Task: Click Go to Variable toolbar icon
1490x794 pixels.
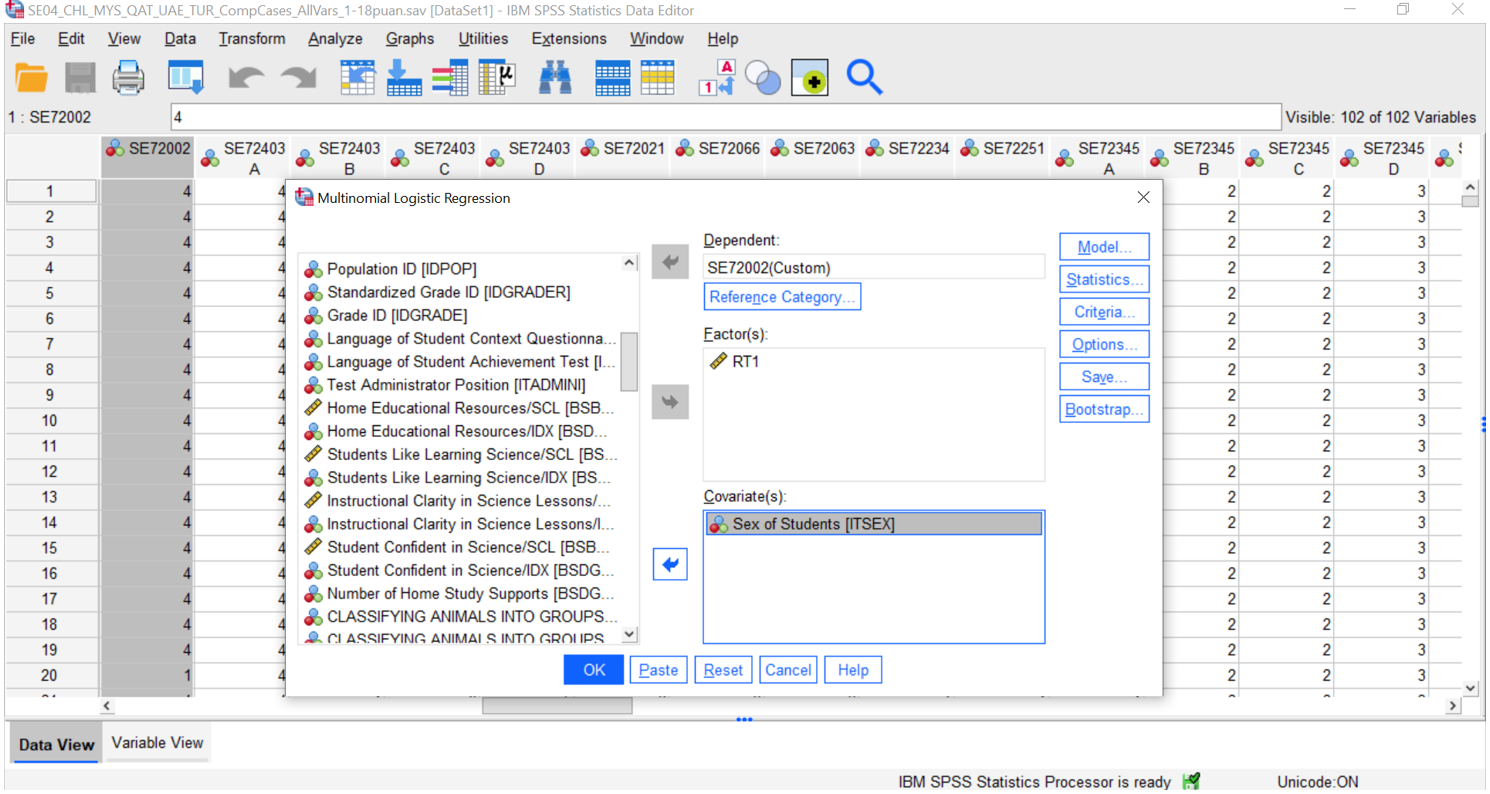Action: tap(404, 78)
